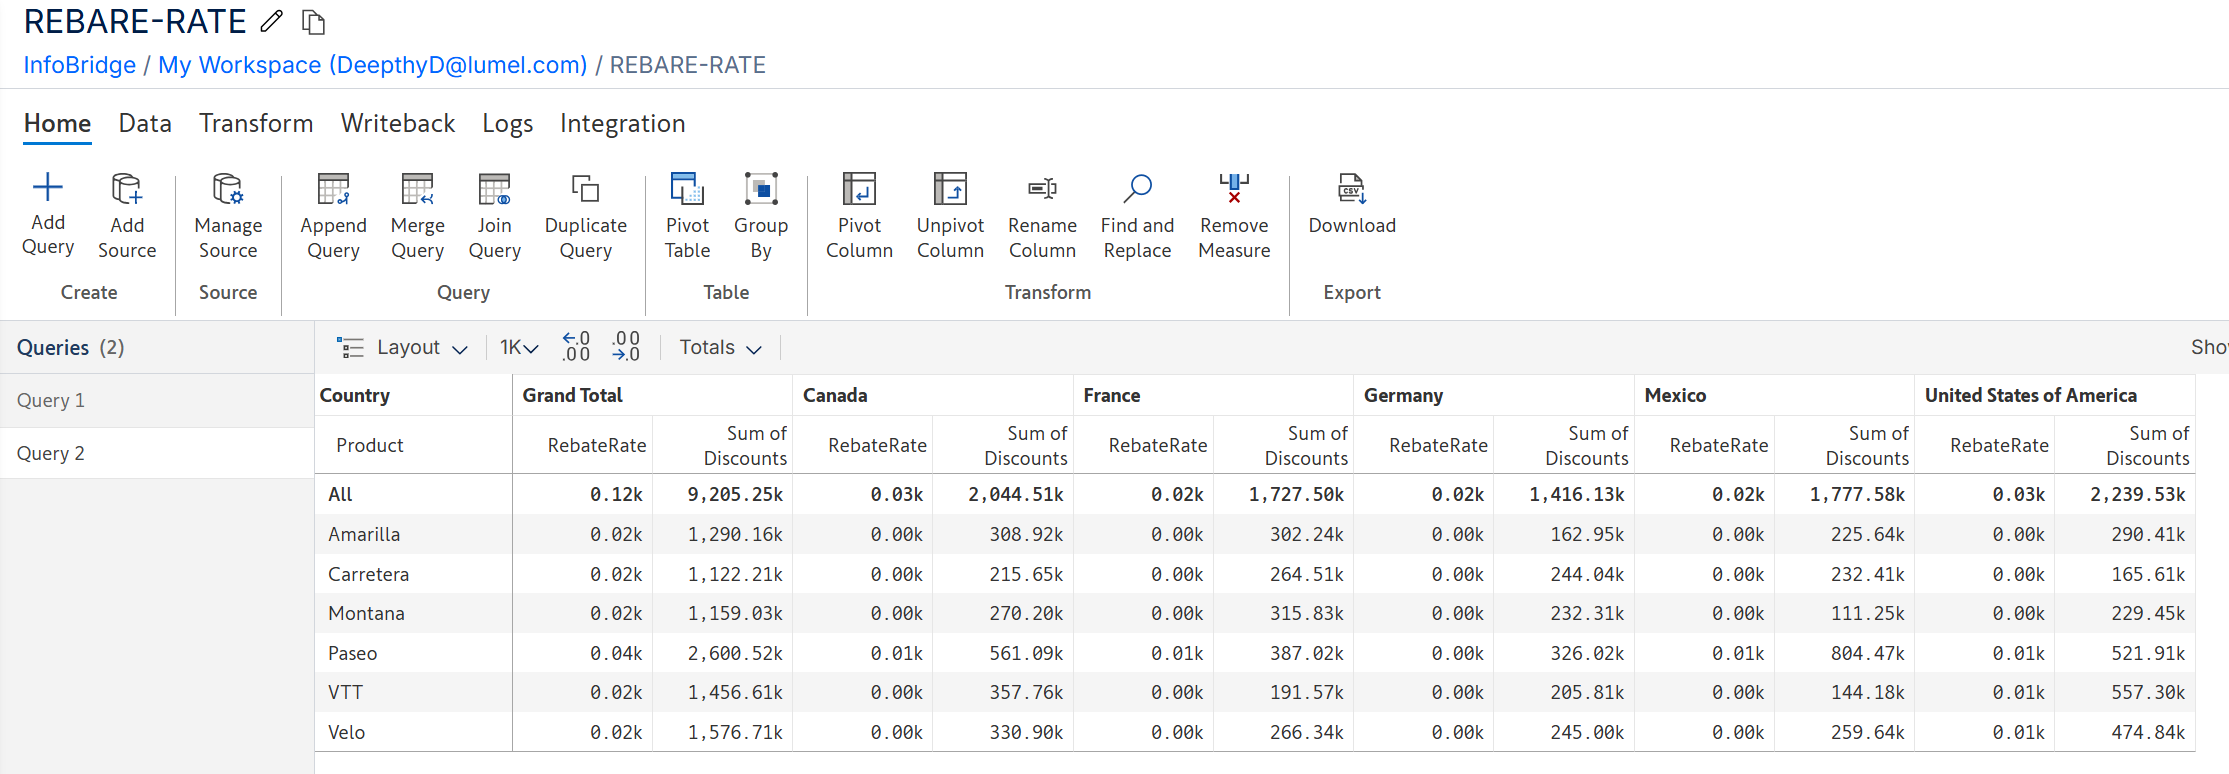Expand the Totals dropdown
This screenshot has height=774, width=2229.
[x=720, y=347]
